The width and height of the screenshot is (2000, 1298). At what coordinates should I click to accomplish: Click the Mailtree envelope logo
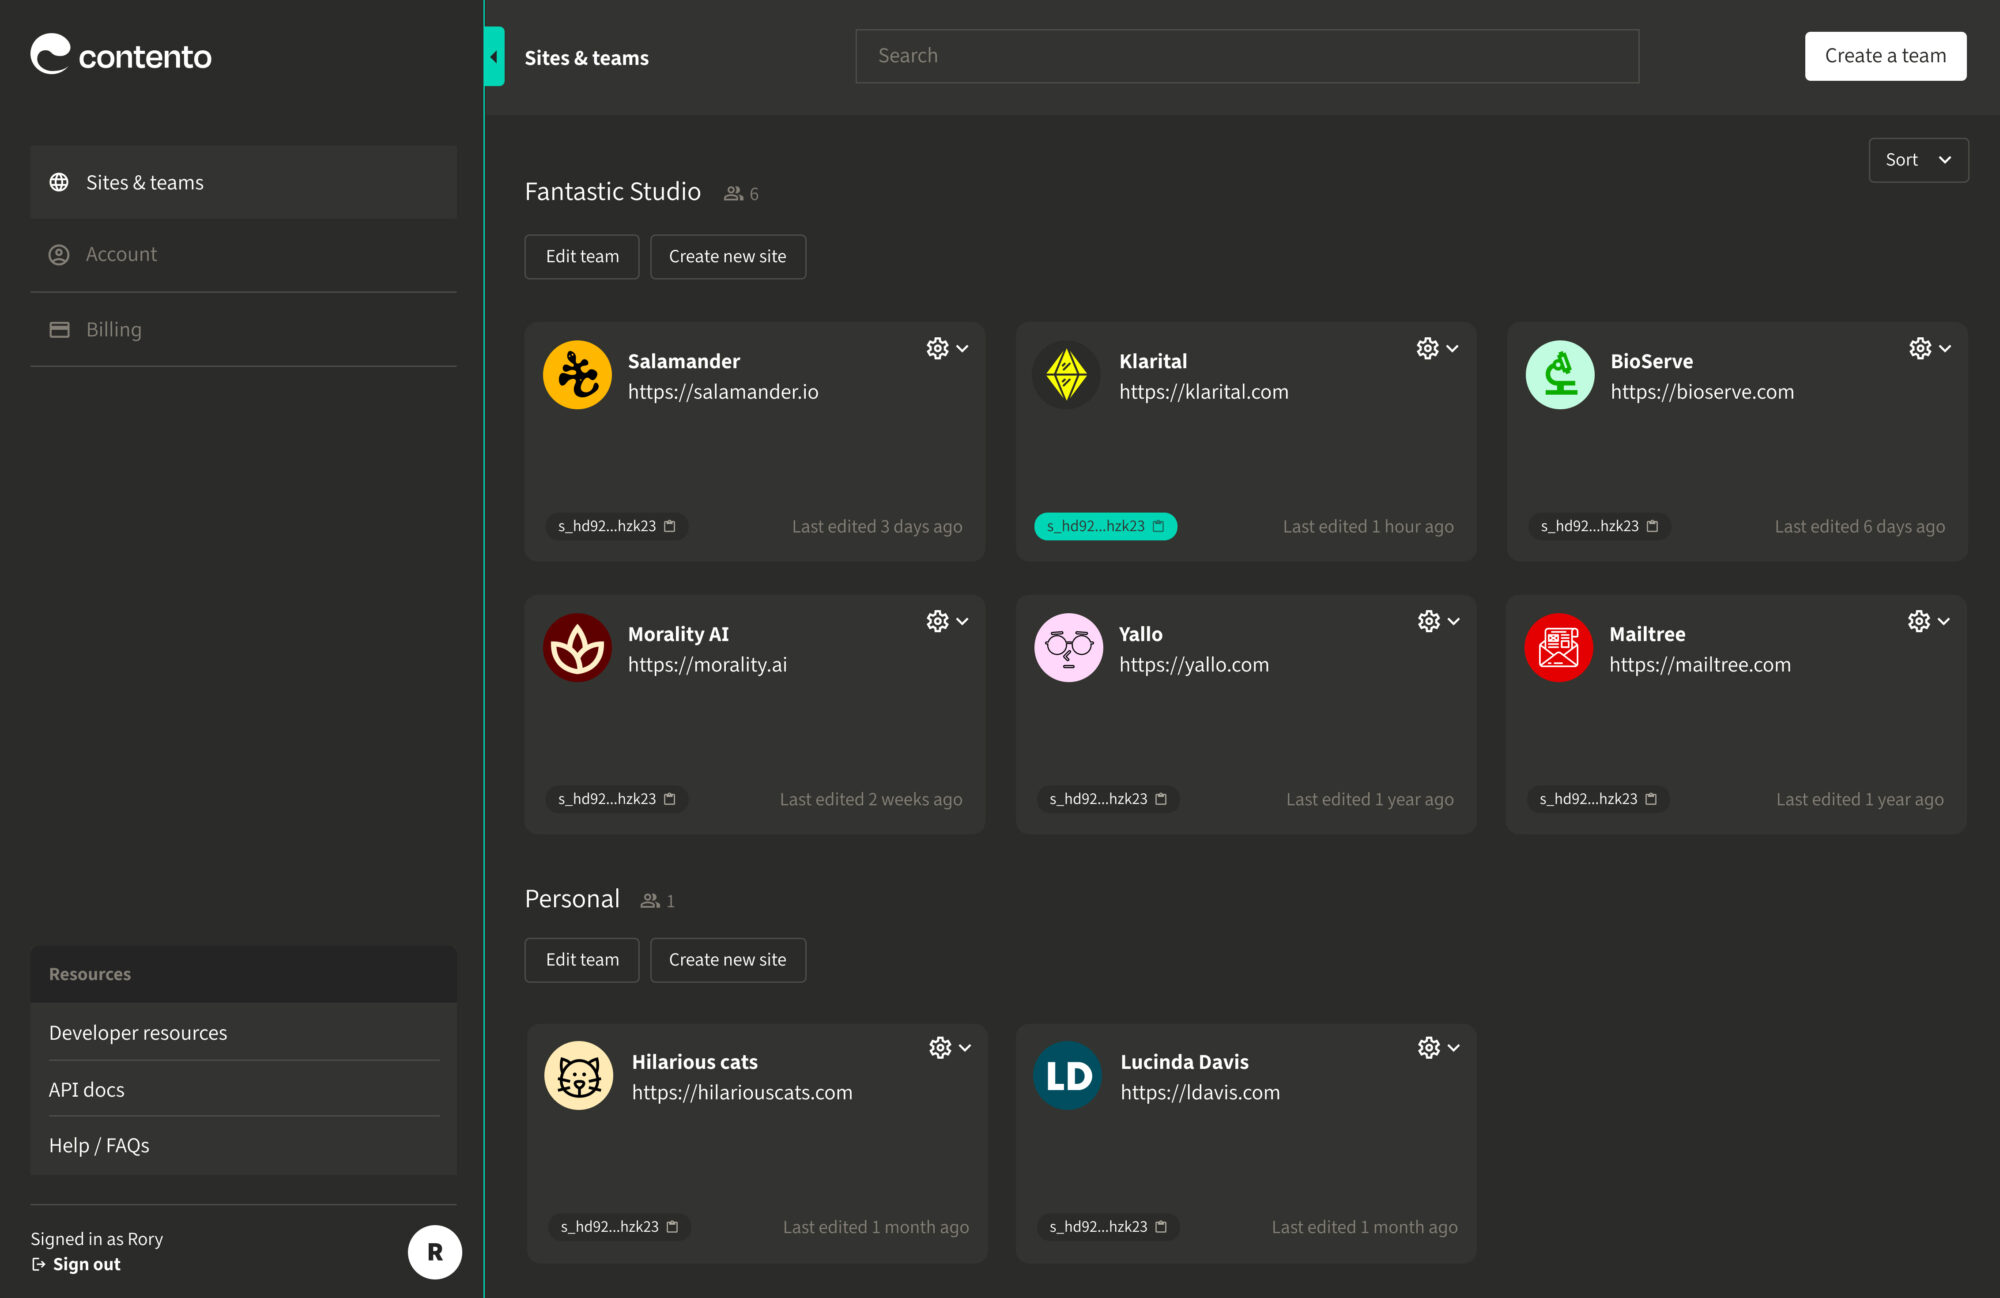1558,648
